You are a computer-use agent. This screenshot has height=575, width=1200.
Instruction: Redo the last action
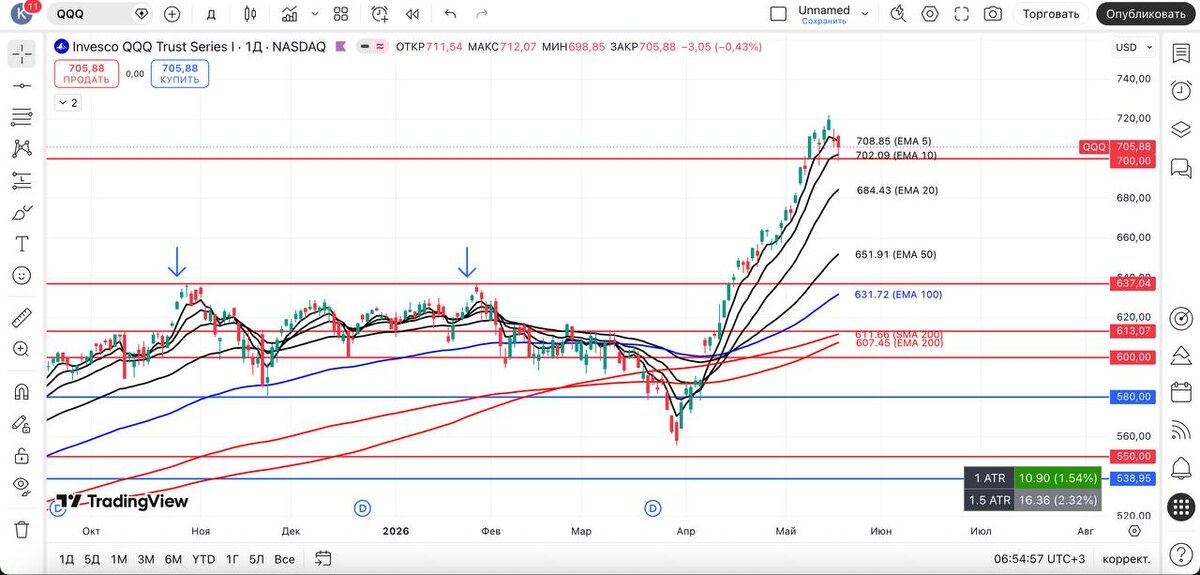pyautogui.click(x=482, y=14)
